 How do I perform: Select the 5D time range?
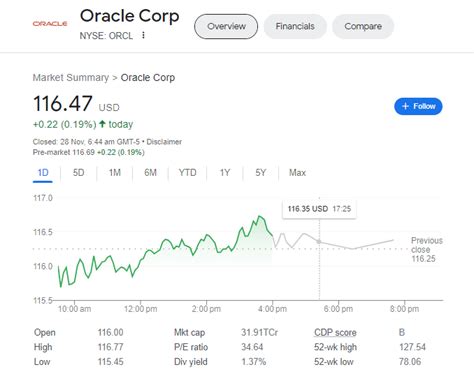pos(79,173)
